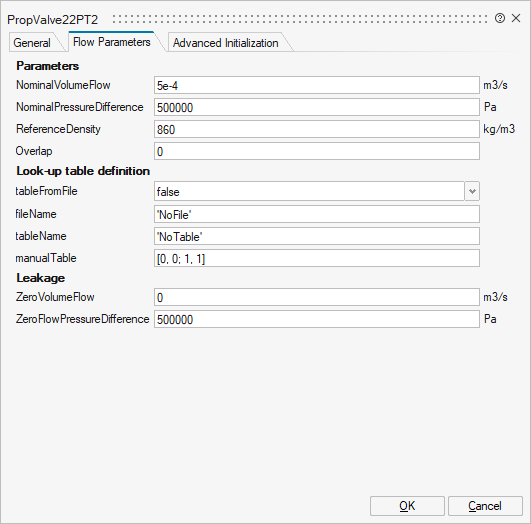Open the Advanced Initialization tab
The image size is (531, 524).
click(x=226, y=43)
